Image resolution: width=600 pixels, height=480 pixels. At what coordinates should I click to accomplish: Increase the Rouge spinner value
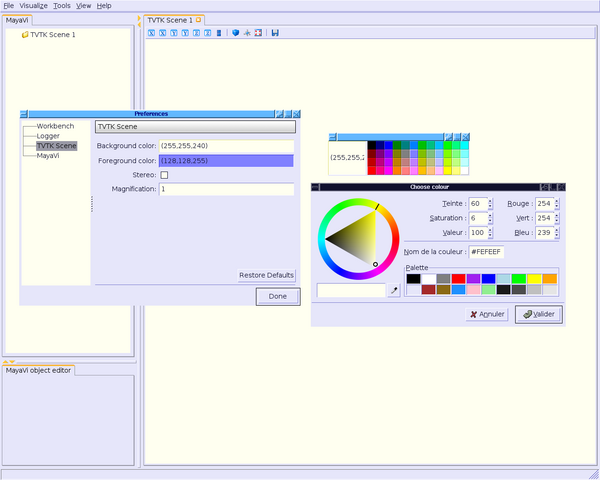coord(557,201)
